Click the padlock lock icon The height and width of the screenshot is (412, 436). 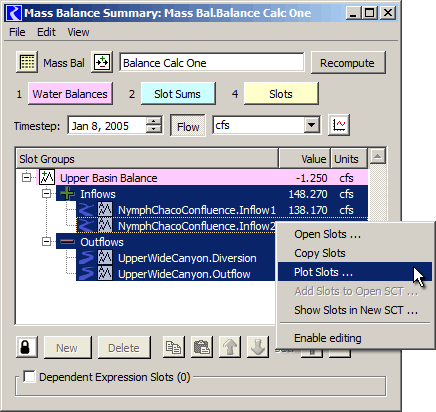27,347
